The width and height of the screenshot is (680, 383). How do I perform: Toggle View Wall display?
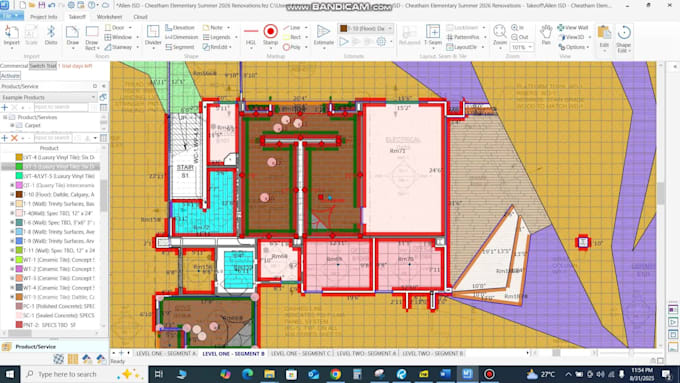573,28
